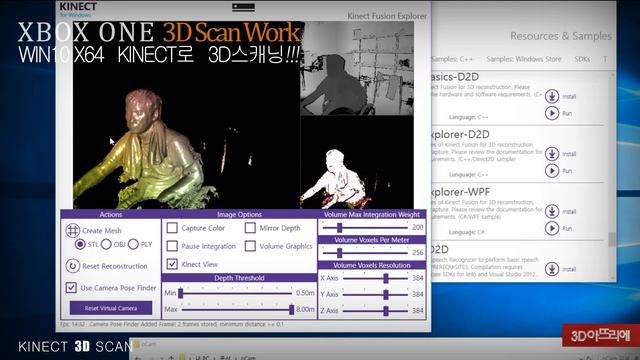The height and width of the screenshot is (360, 640).
Task: Click Install icon for Explorer-D2D sample
Action: coord(552,153)
